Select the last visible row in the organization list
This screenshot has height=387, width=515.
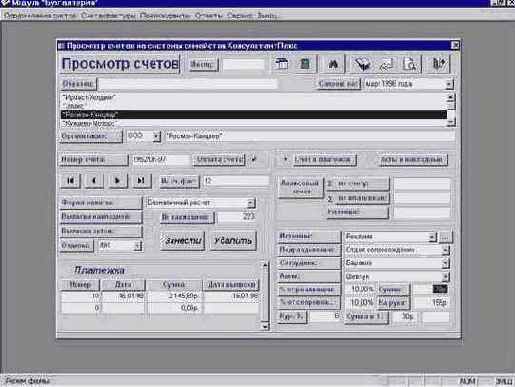[253, 123]
